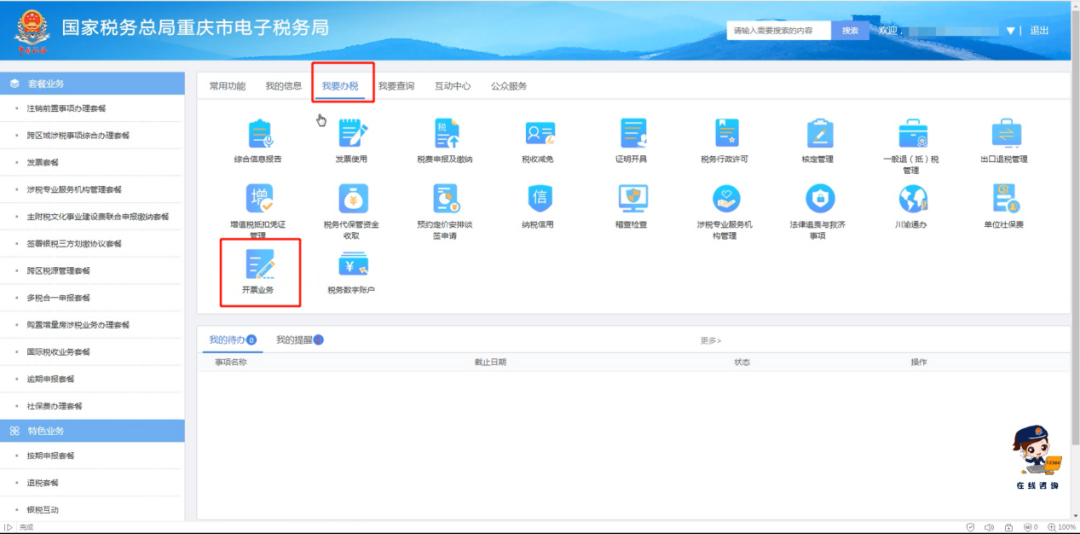
Task: Open 发票套餐 in sidebar
Action: pyautogui.click(x=43, y=162)
